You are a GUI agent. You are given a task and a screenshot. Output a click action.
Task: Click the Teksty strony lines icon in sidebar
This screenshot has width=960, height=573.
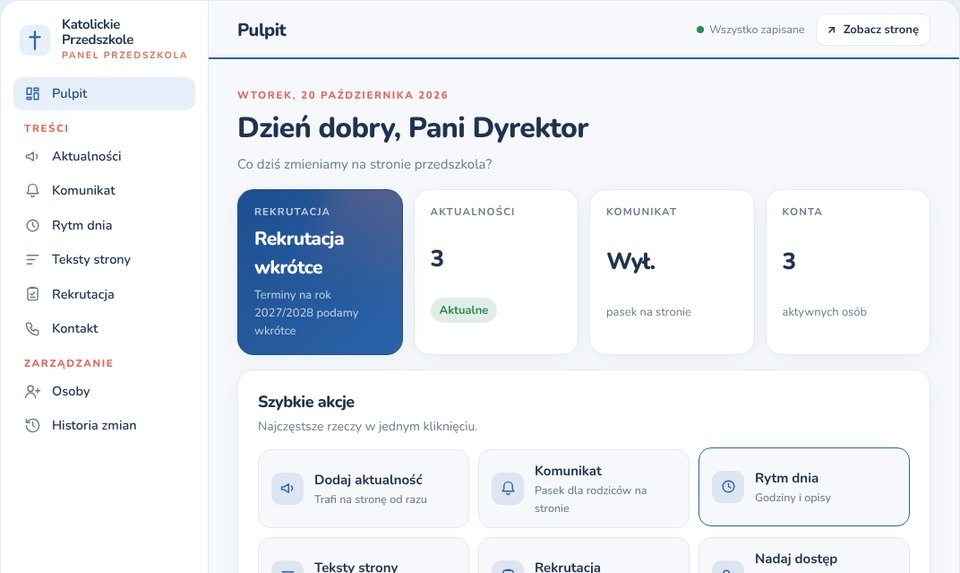[x=32, y=260]
